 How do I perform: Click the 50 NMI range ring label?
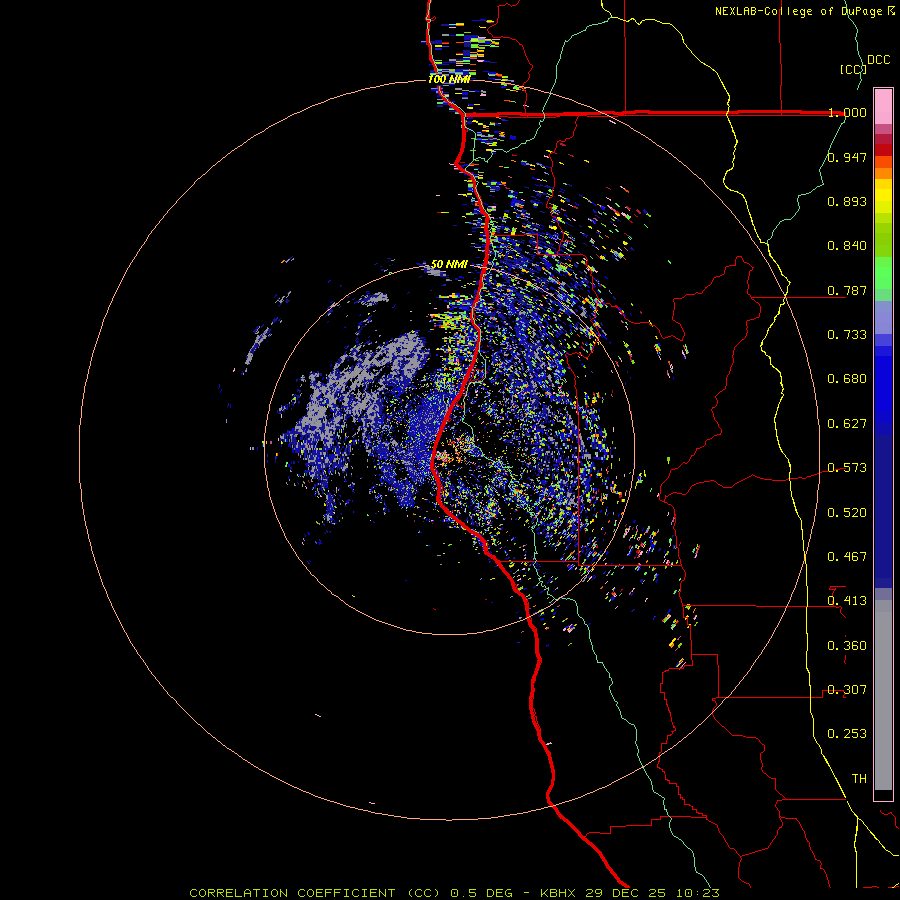(449, 265)
